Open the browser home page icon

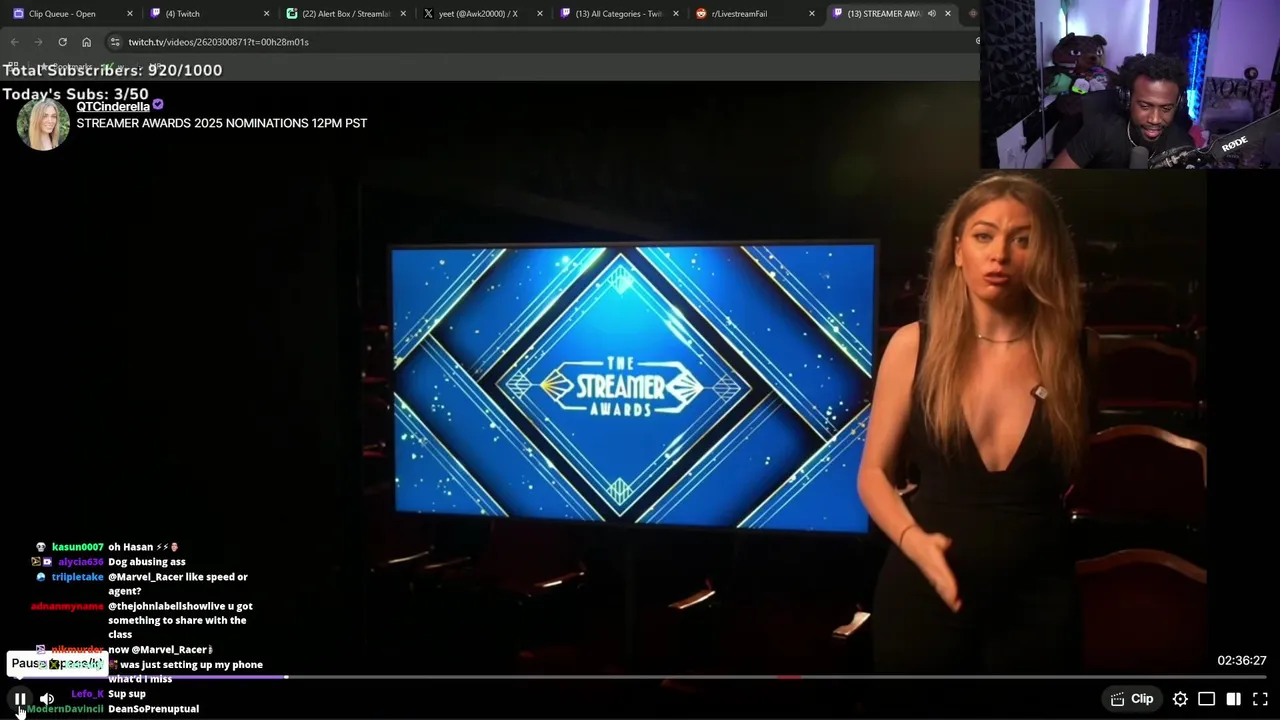pyautogui.click(x=86, y=42)
